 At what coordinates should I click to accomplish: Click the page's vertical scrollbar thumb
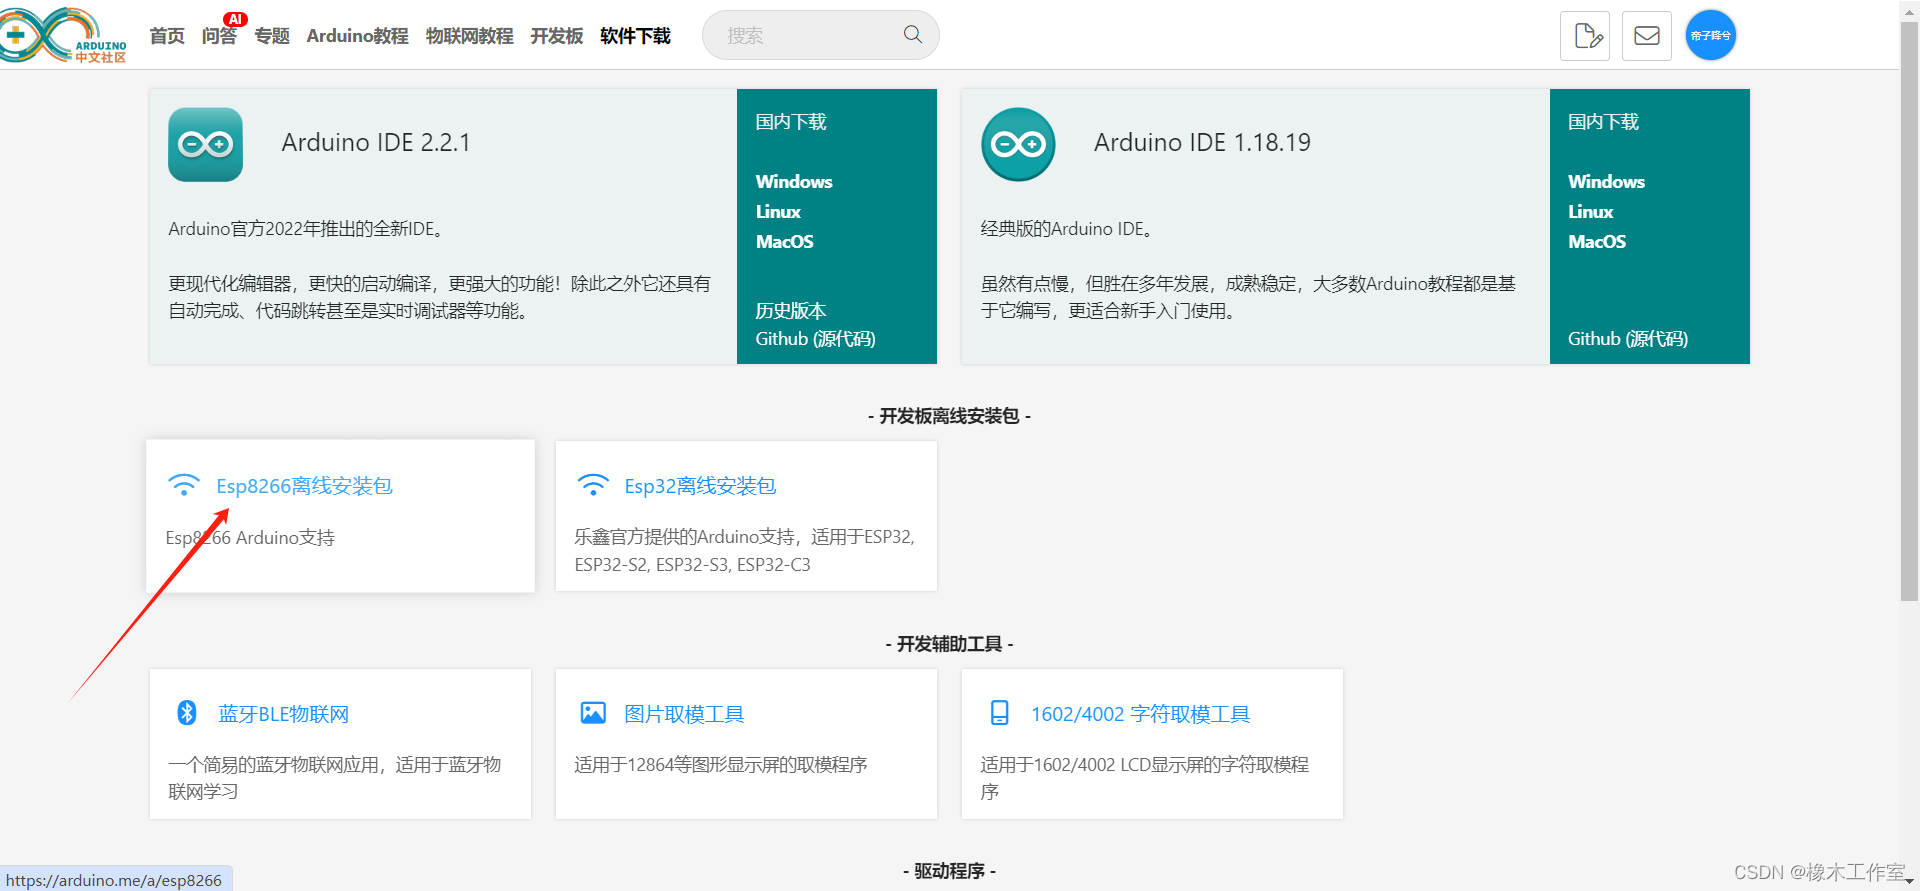pos(1909,310)
